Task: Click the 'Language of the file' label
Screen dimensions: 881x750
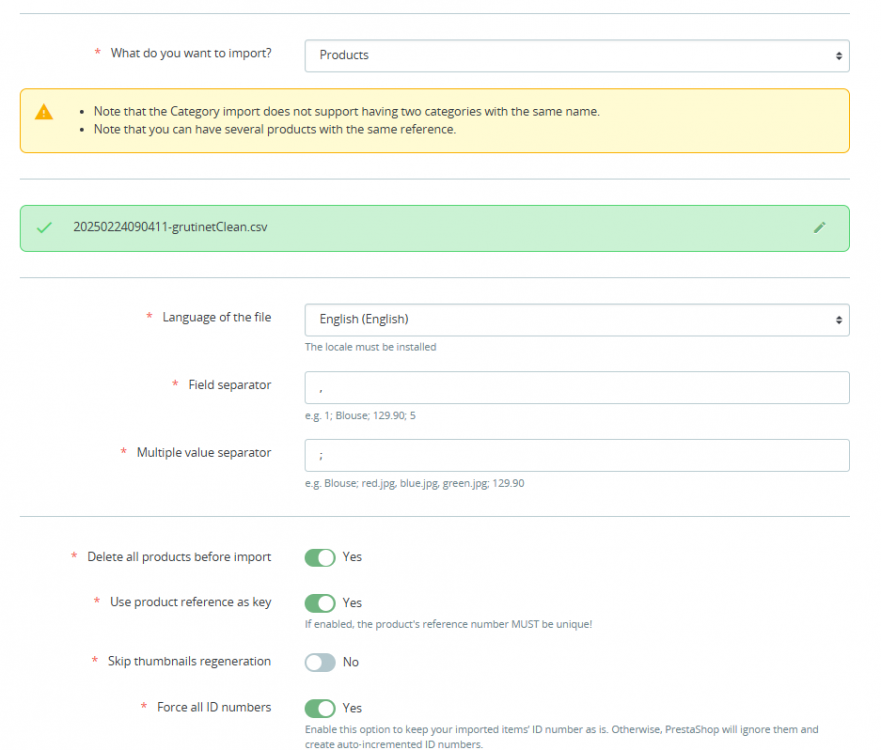Action: pyautogui.click(x=216, y=317)
